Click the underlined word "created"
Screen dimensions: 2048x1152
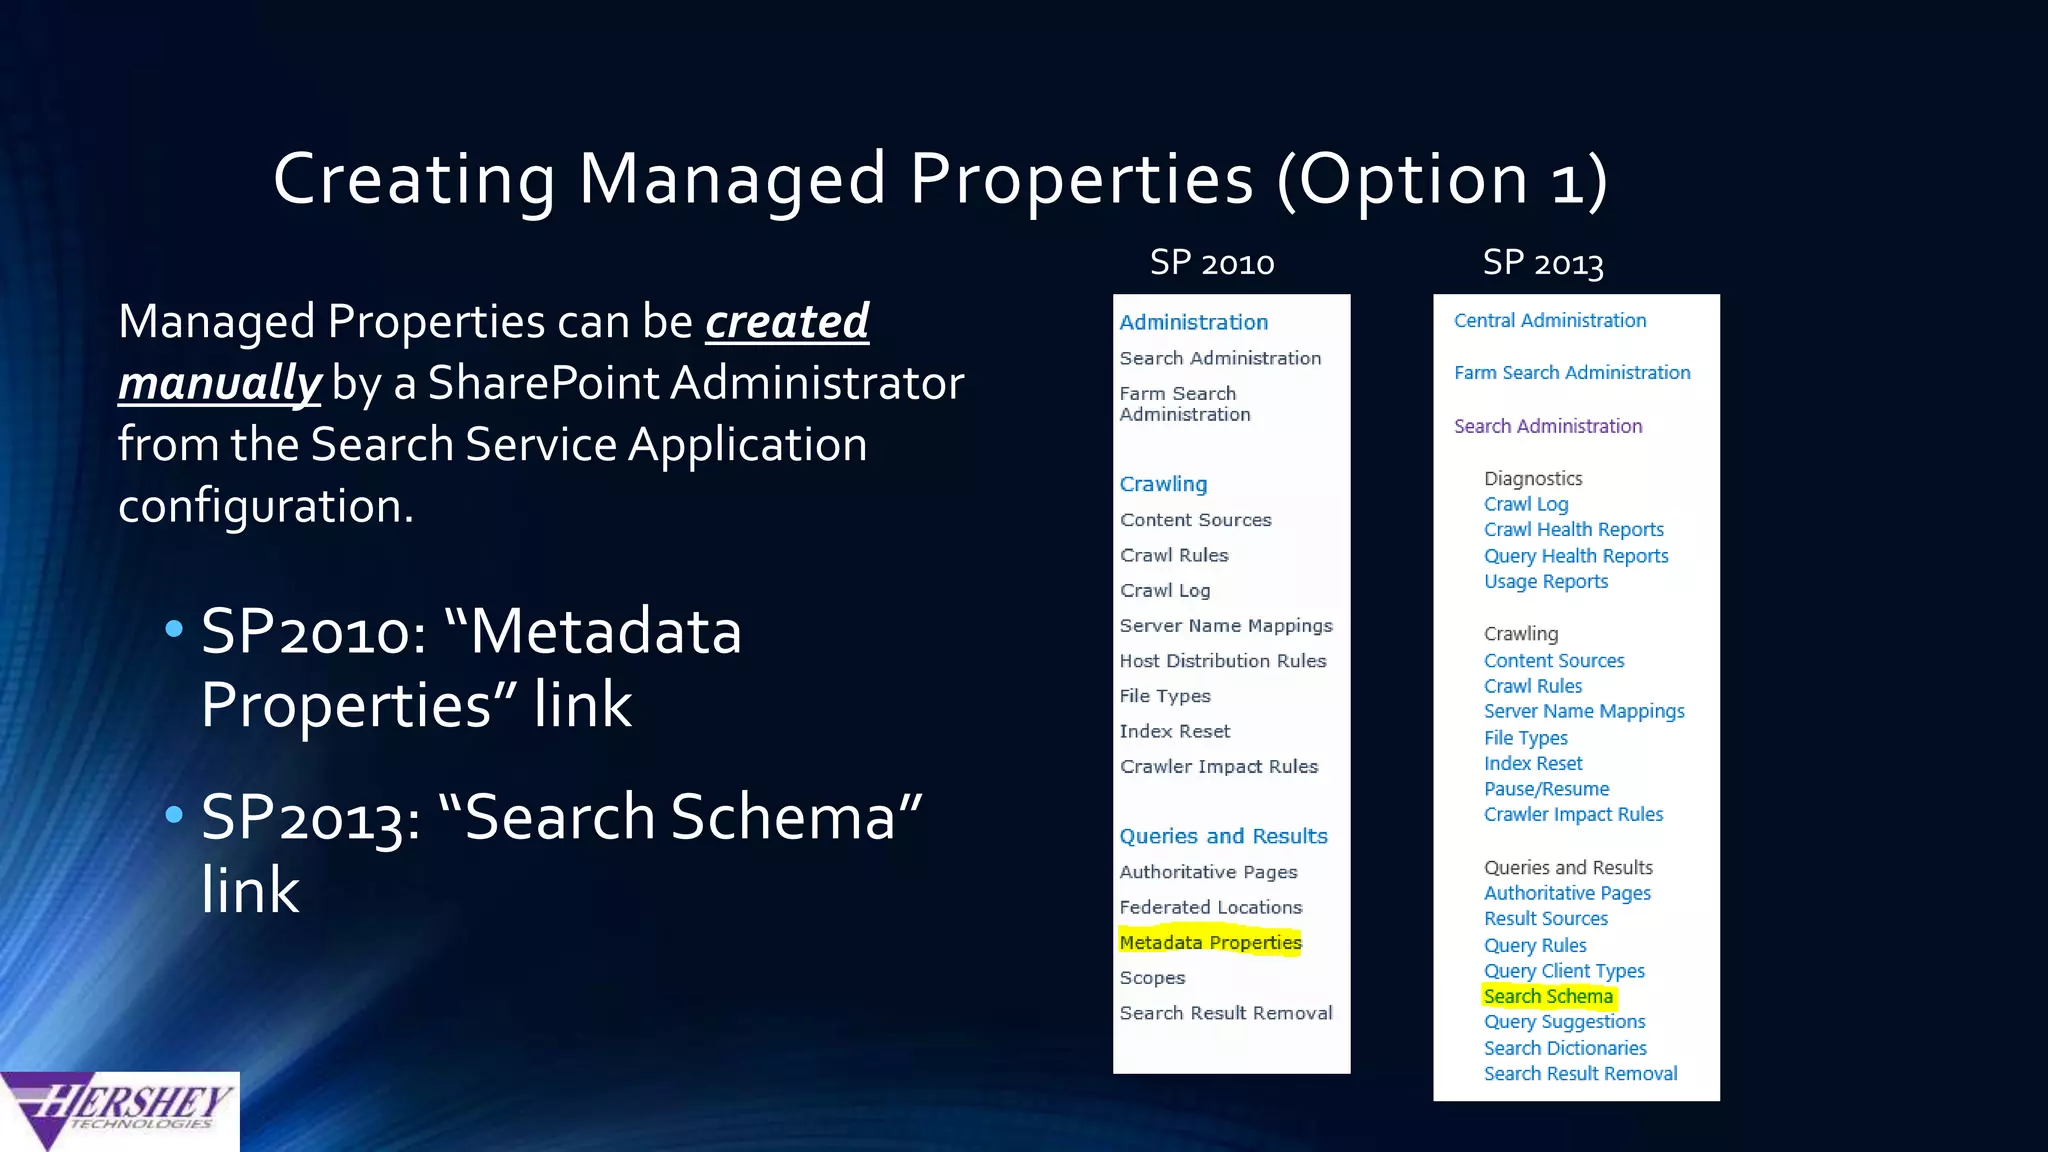[x=787, y=322]
